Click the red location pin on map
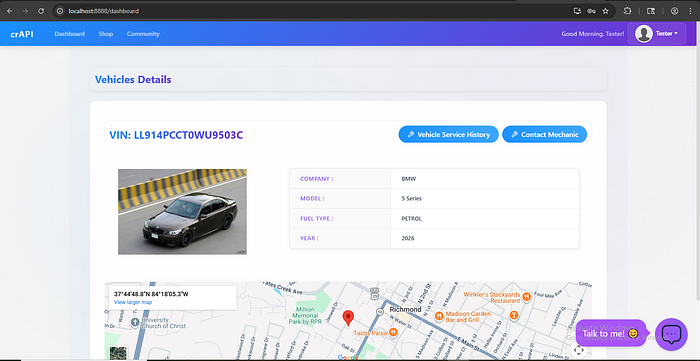700x361 pixels. 348,318
